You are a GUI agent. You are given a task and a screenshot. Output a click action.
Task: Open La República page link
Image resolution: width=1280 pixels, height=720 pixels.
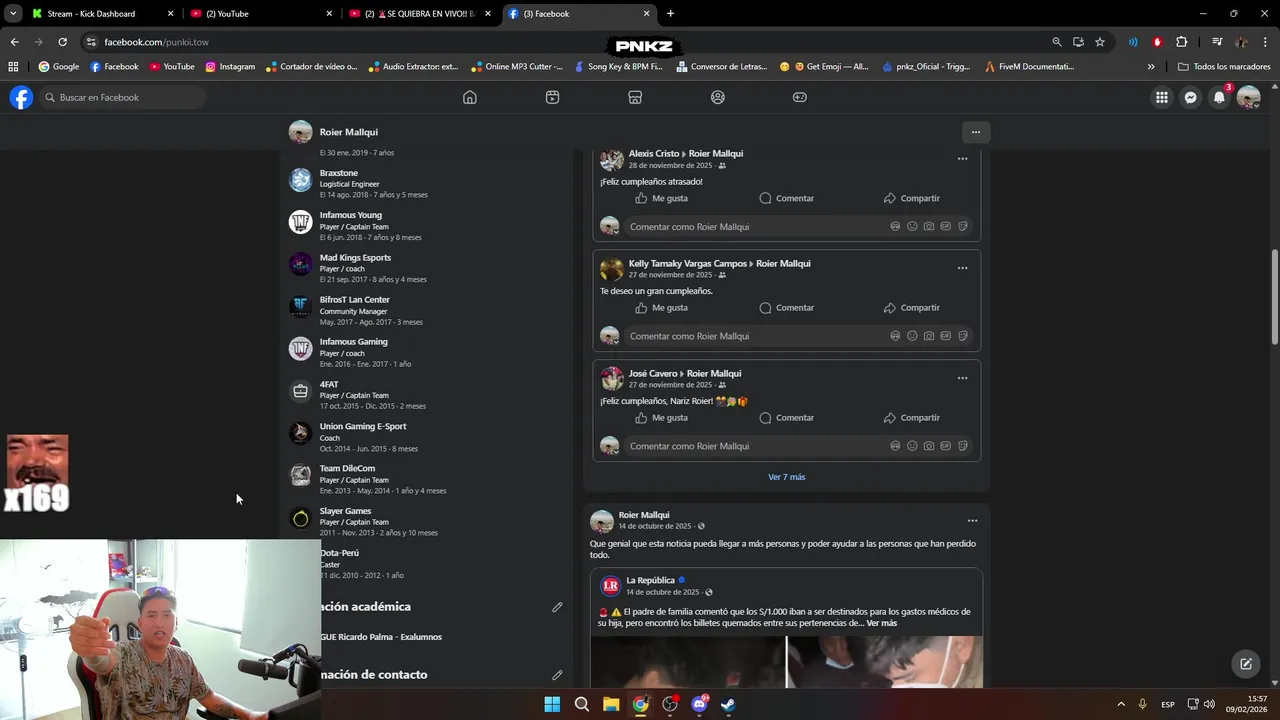click(x=650, y=580)
